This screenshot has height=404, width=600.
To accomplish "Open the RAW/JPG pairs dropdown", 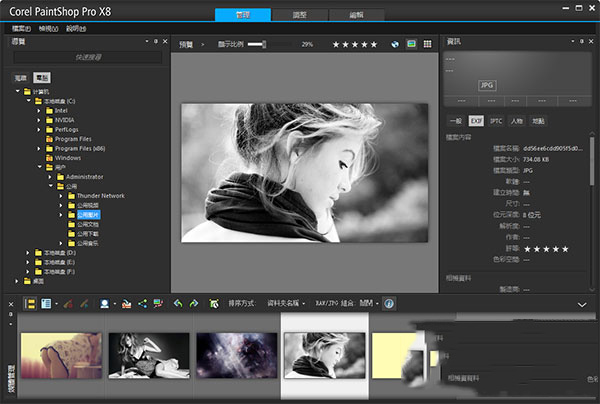I will pos(369,303).
